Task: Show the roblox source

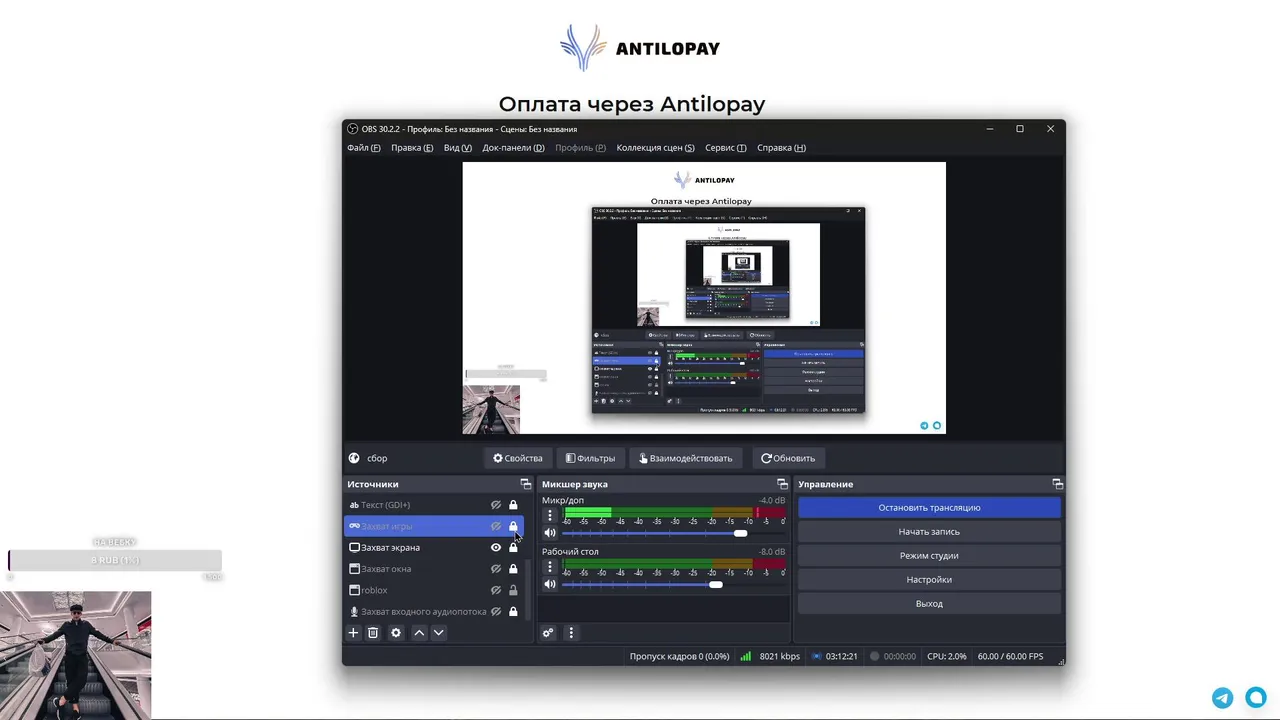Action: (496, 590)
